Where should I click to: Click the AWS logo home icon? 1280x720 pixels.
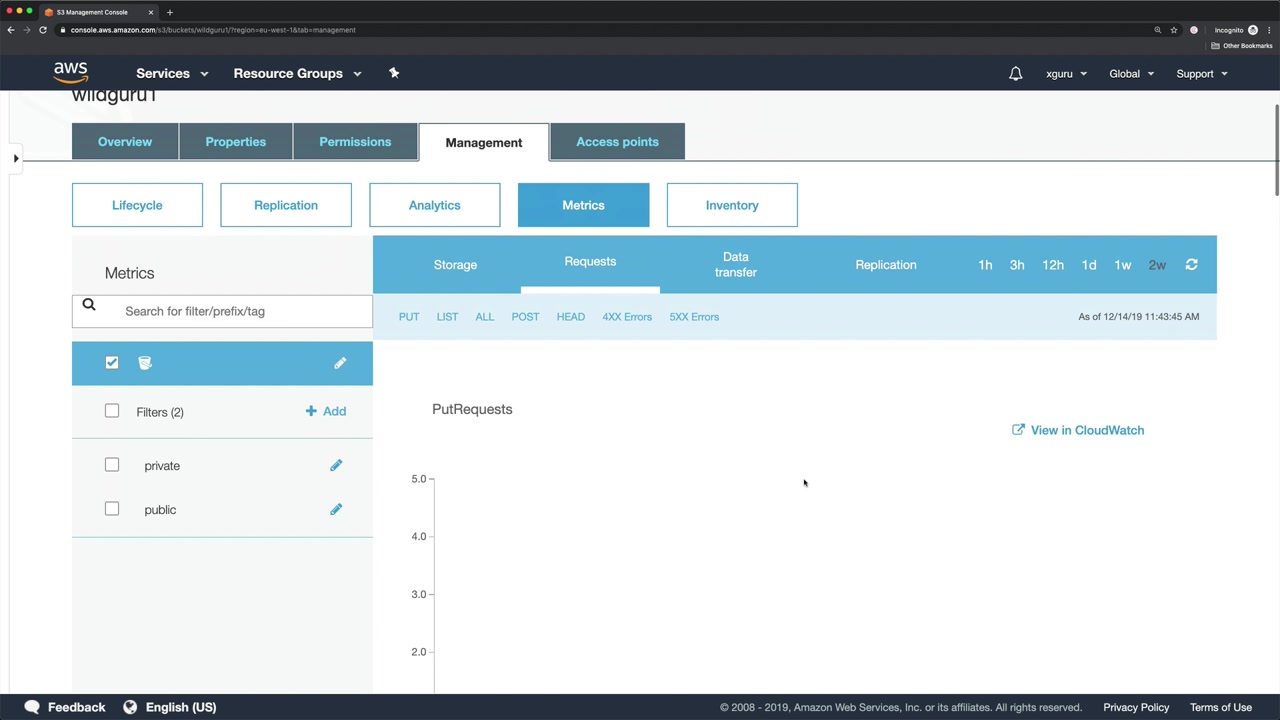(71, 73)
